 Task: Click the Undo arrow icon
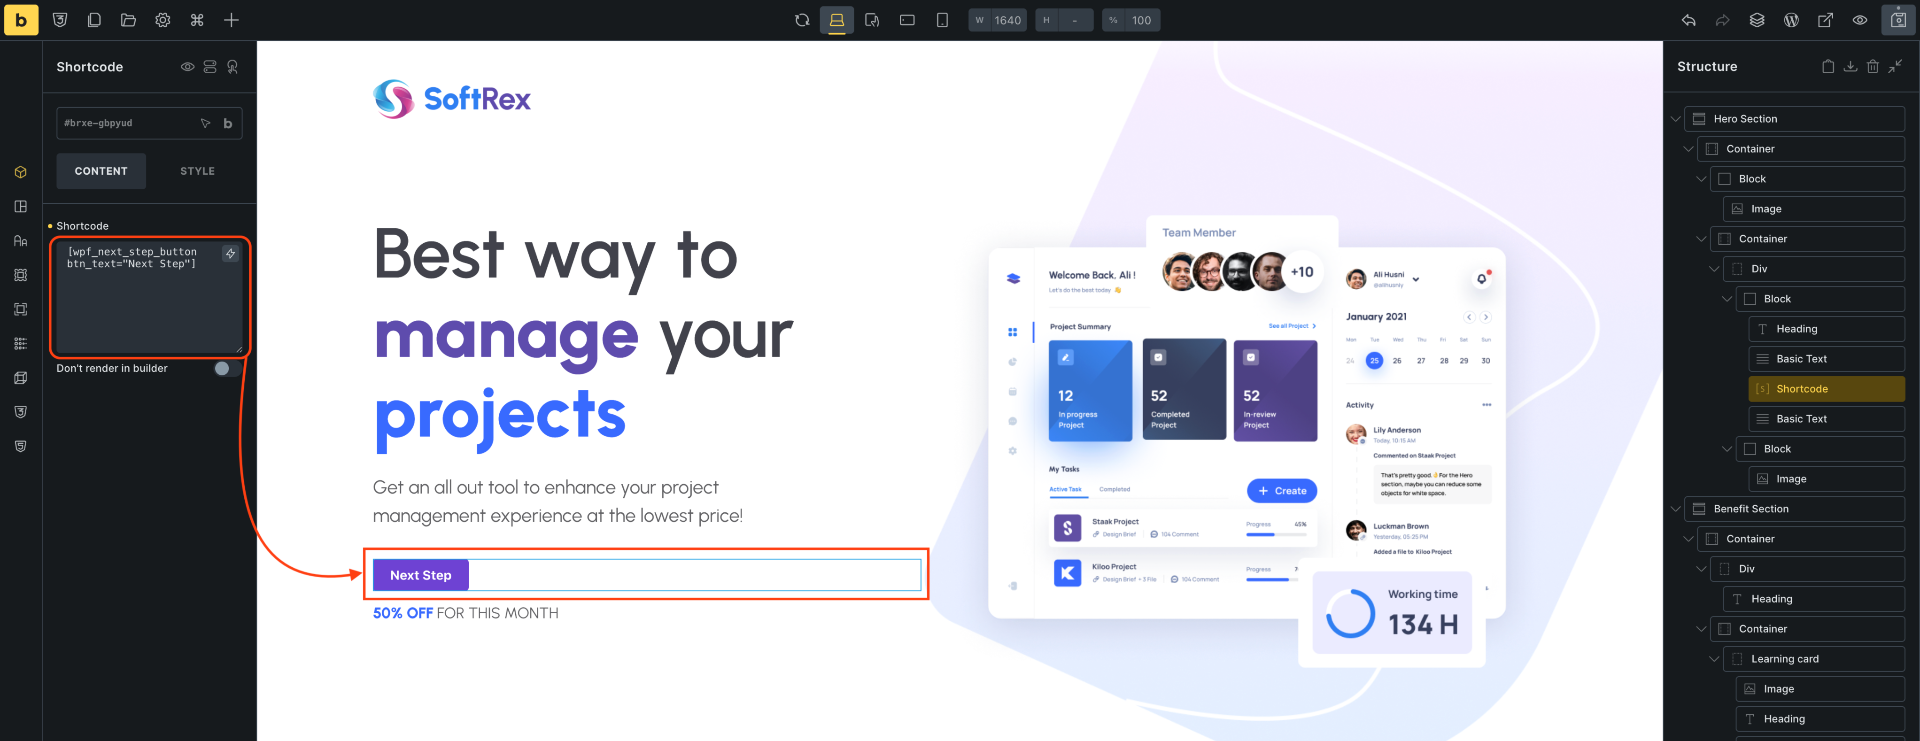pos(1689,20)
